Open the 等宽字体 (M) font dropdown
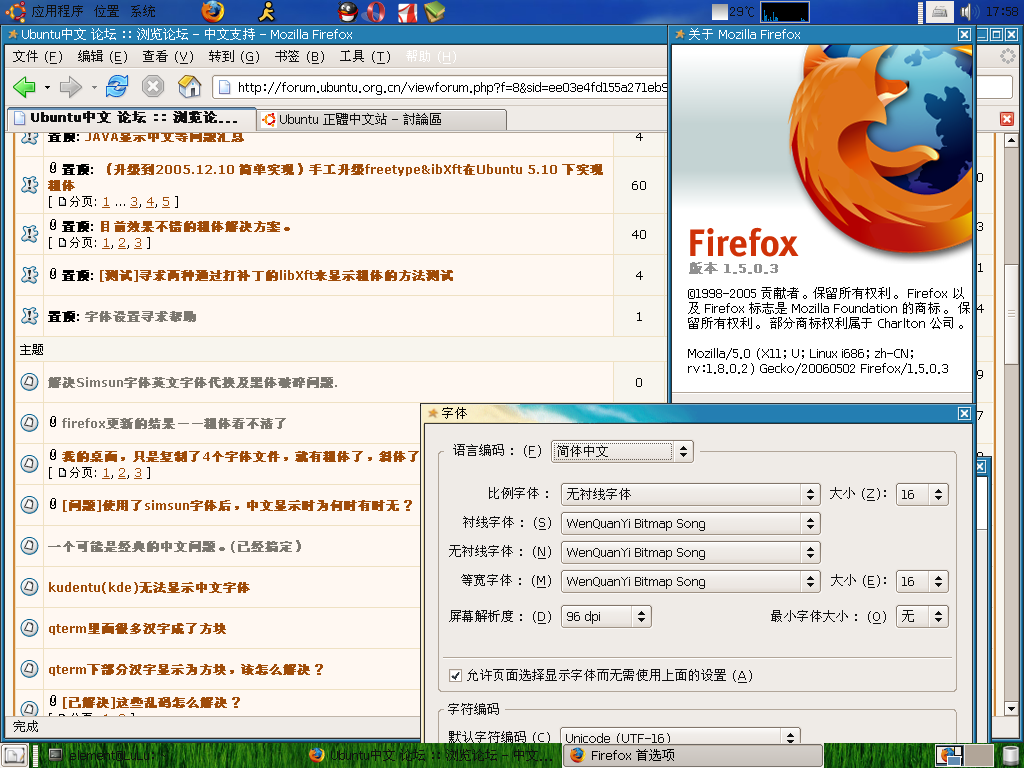The height and width of the screenshot is (768, 1024). (690, 581)
